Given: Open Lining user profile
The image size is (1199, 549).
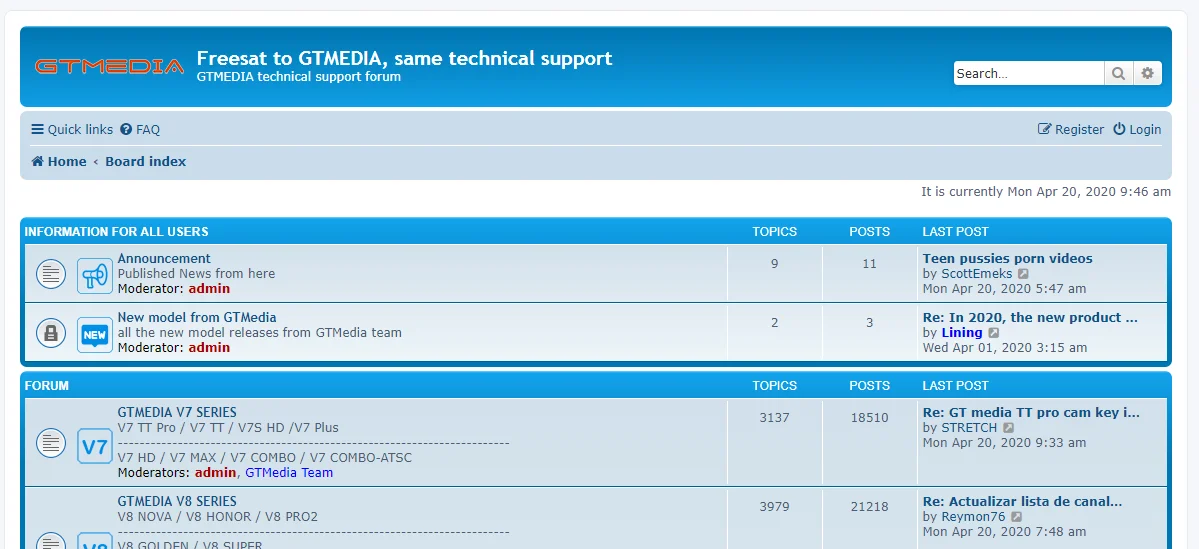Looking at the screenshot, I should pos(962,333).
